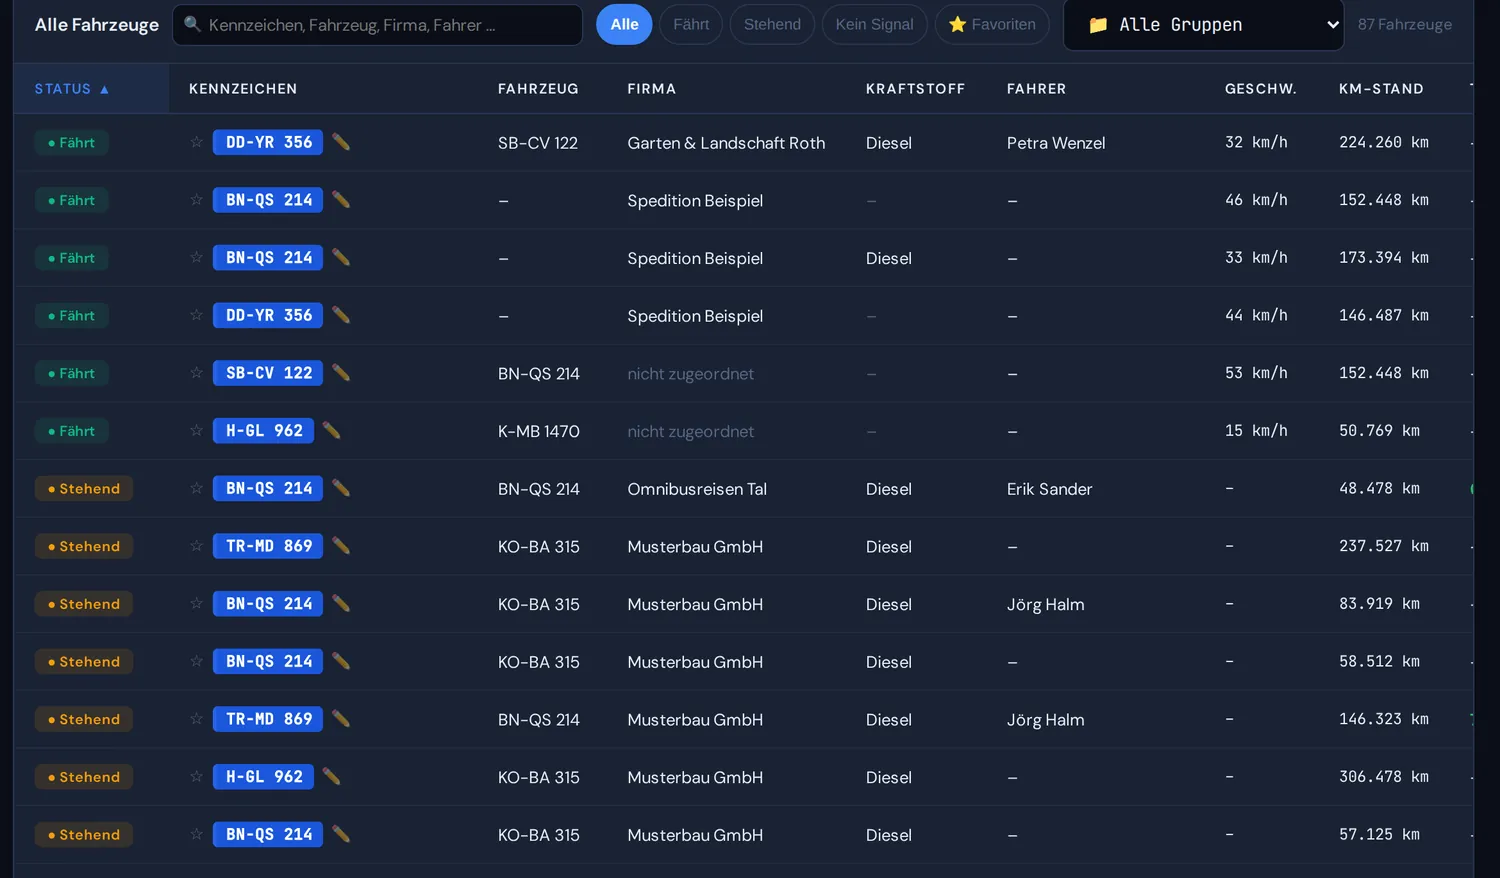This screenshot has width=1500, height=878.
Task: Show vehicles with Kein Signal
Action: (x=874, y=24)
